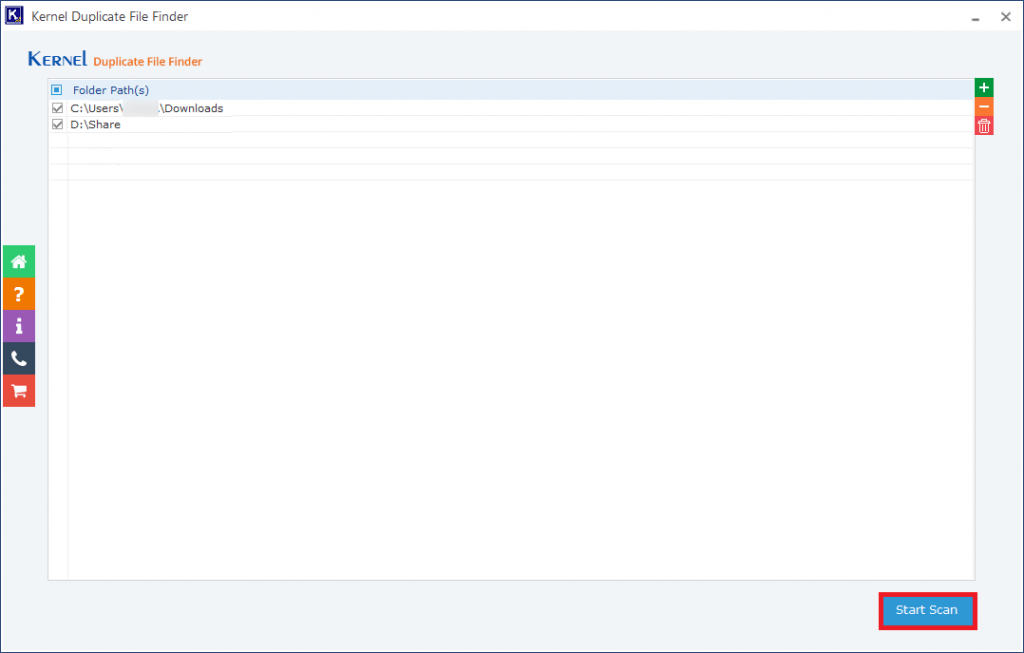
Task: Open Help via the orange question mark icon
Action: (x=18, y=293)
